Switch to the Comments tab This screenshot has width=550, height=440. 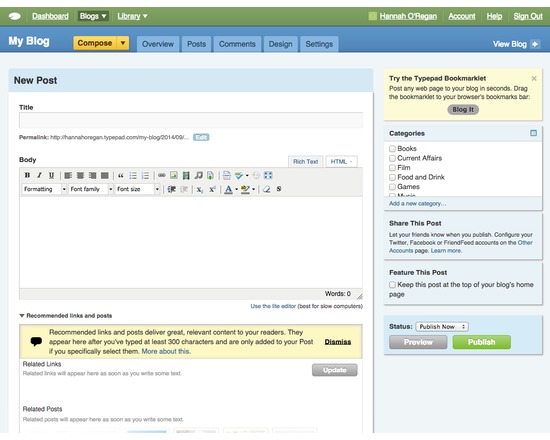(237, 44)
